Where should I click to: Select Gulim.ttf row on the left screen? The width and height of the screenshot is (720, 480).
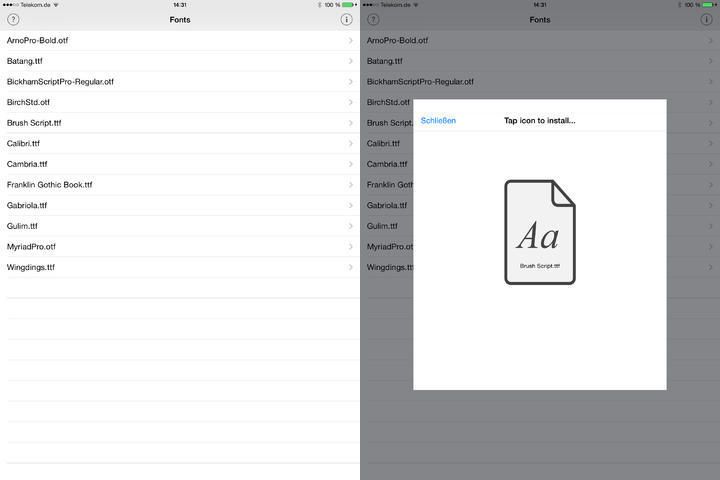click(x=22, y=226)
